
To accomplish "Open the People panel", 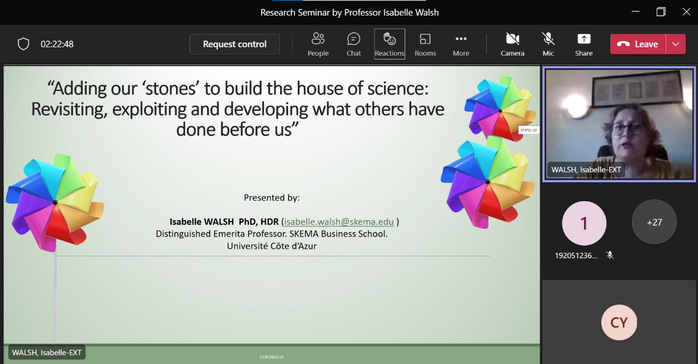I will click(x=318, y=44).
